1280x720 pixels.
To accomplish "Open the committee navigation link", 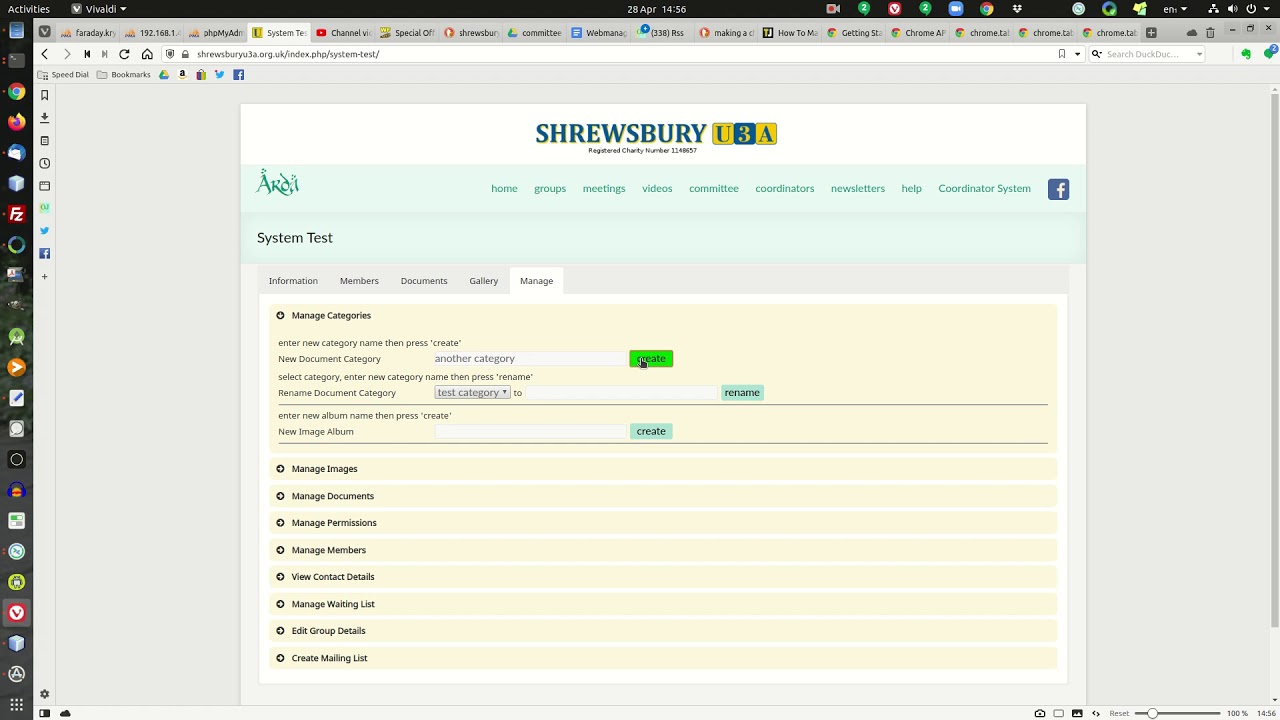I will pos(714,188).
